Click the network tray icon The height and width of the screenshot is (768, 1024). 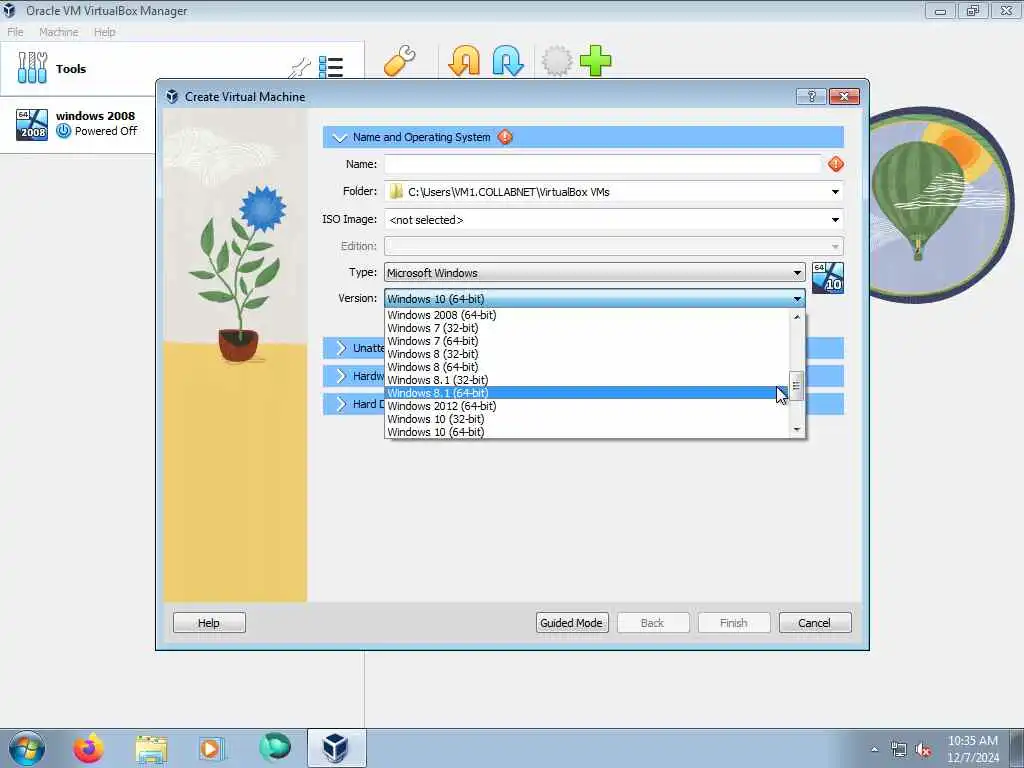coord(899,750)
